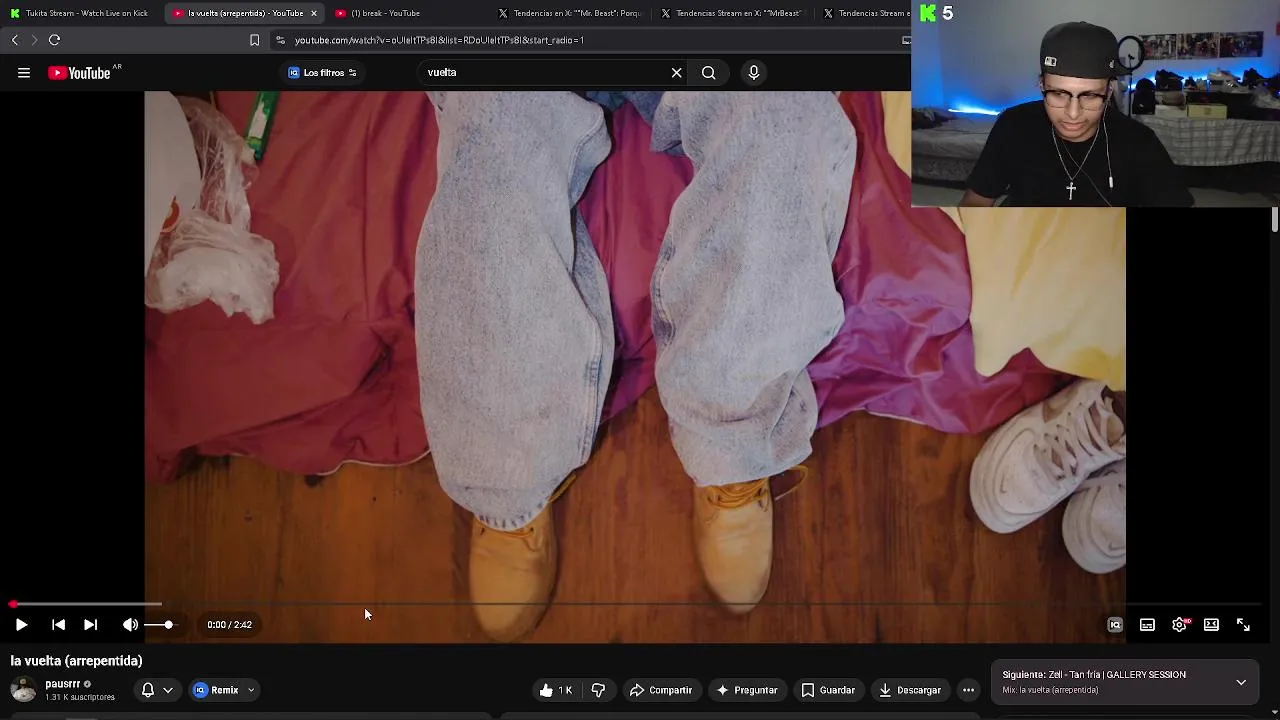Click the 'Siguiente: Zell - Tan fría' next-up title

(1094, 675)
